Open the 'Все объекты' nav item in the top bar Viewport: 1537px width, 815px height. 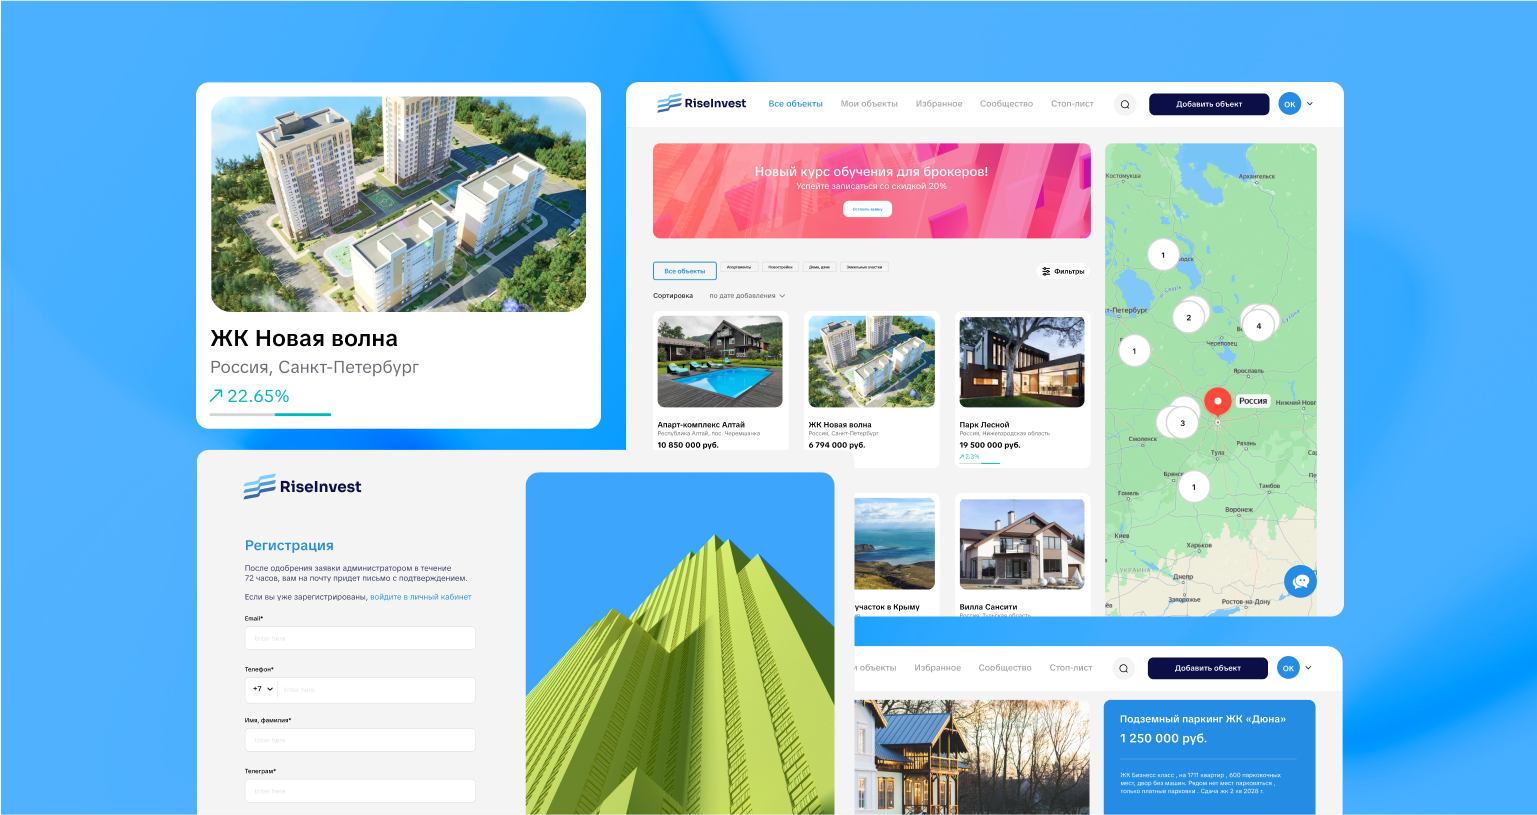795,104
